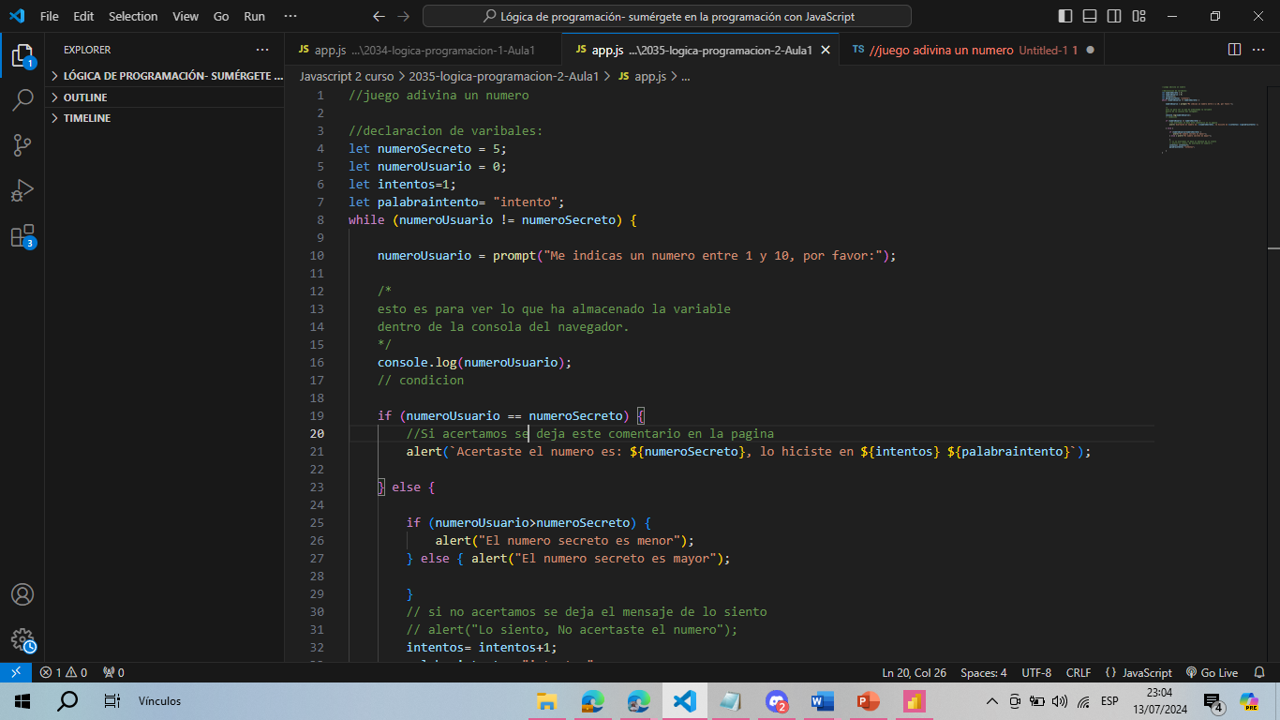Open the Accounts menu icon
This screenshot has width=1280, height=720.
tap(22, 595)
